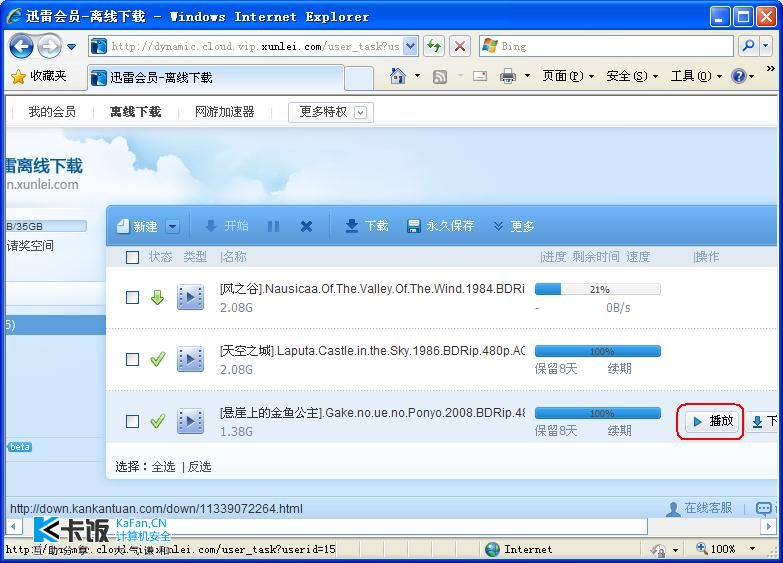
Task: Check the Laputa task checkbox
Action: tap(132, 360)
